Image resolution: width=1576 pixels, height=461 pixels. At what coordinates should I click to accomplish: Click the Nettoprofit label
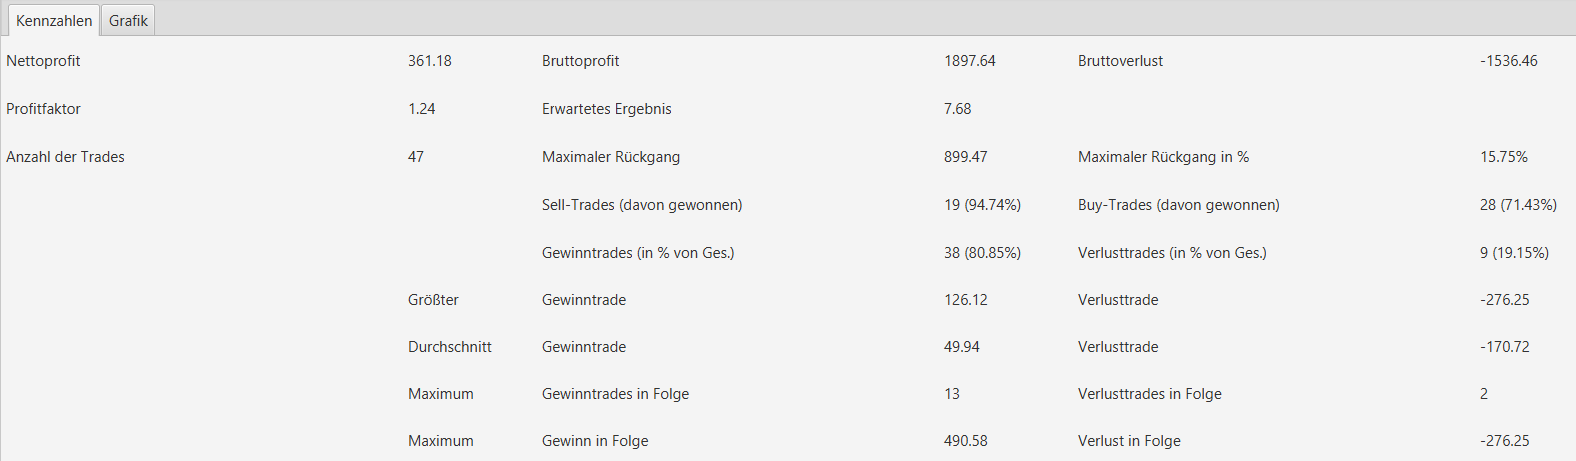pyautogui.click(x=43, y=61)
